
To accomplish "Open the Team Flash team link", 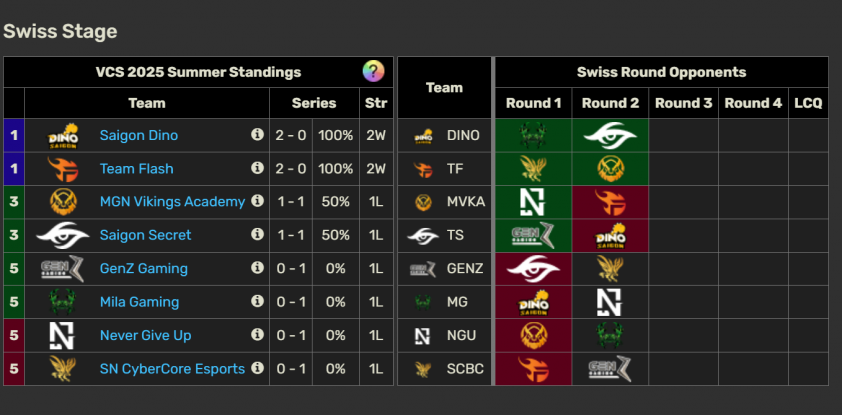I will pyautogui.click(x=136, y=169).
